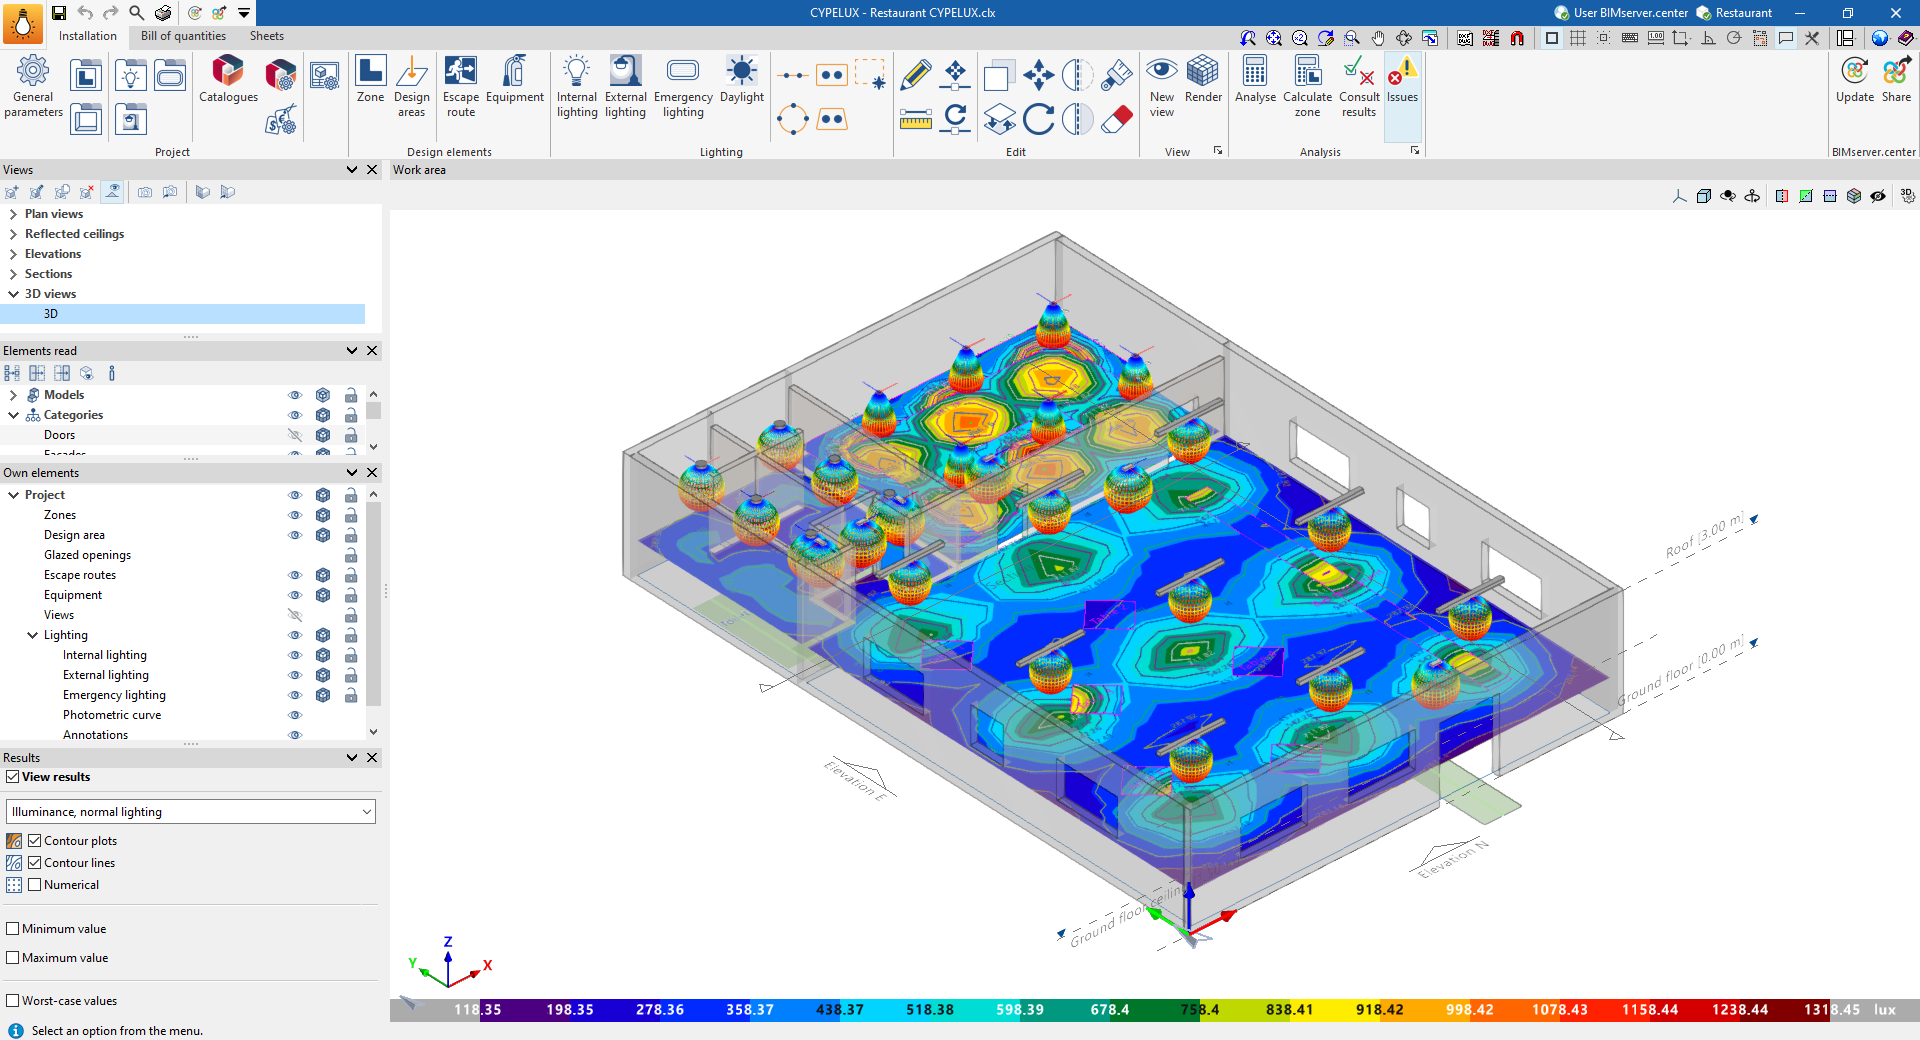Image resolution: width=1920 pixels, height=1040 pixels.
Task: Click the Undo arrow in title bar
Action: [85, 13]
